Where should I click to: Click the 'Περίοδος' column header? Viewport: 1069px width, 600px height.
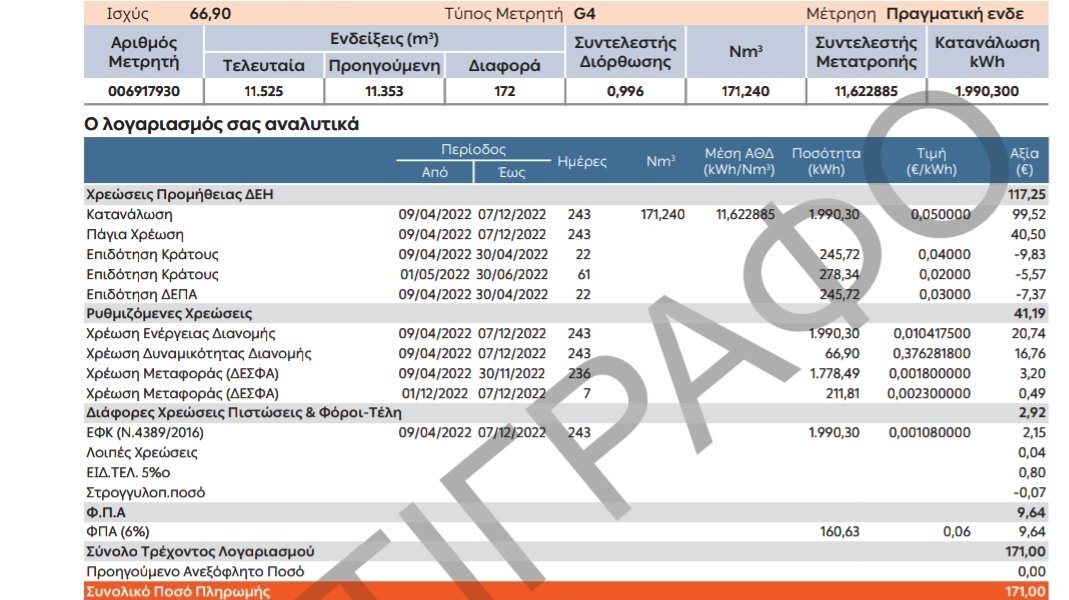[x=473, y=149]
